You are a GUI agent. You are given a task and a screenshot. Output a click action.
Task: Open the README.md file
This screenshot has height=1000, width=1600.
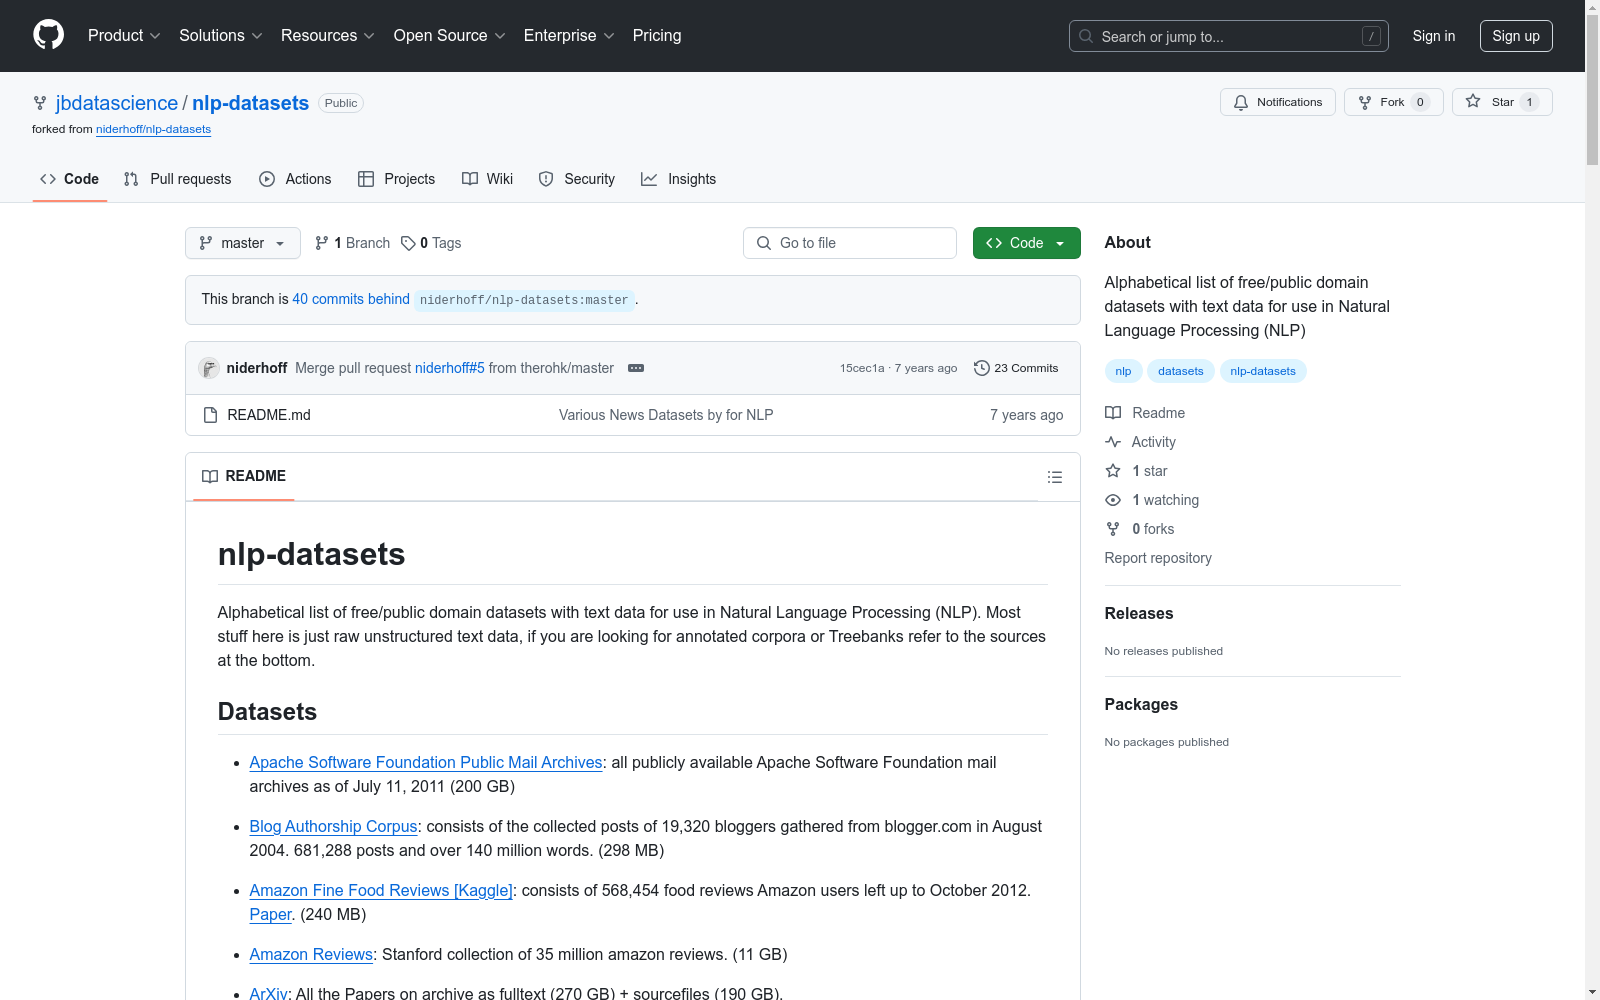(x=269, y=415)
